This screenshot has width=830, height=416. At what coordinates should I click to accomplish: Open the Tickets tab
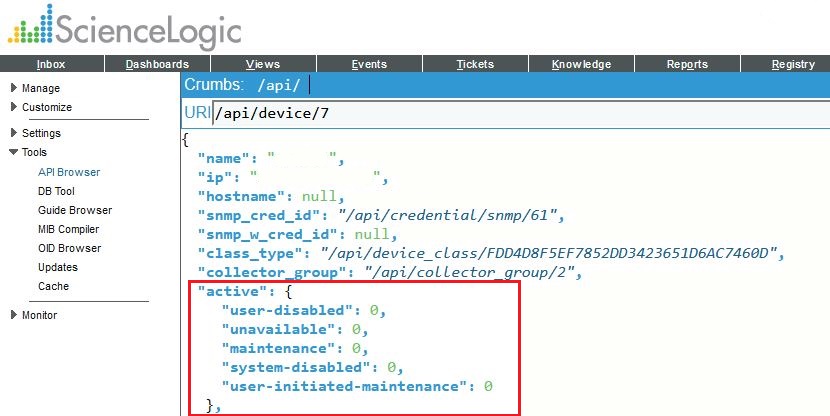[475, 64]
